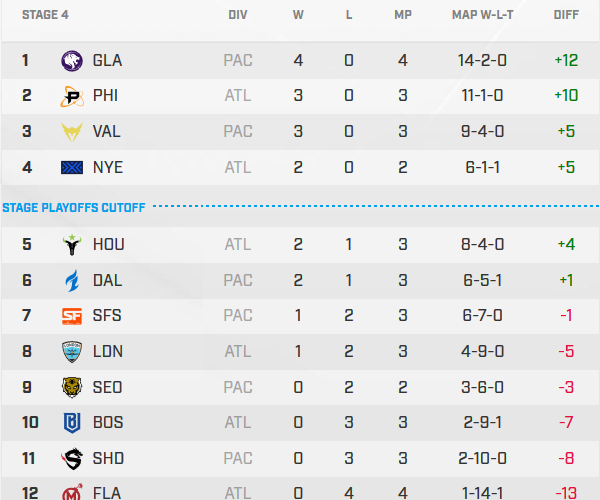Sort standings by the W column header

[298, 15]
